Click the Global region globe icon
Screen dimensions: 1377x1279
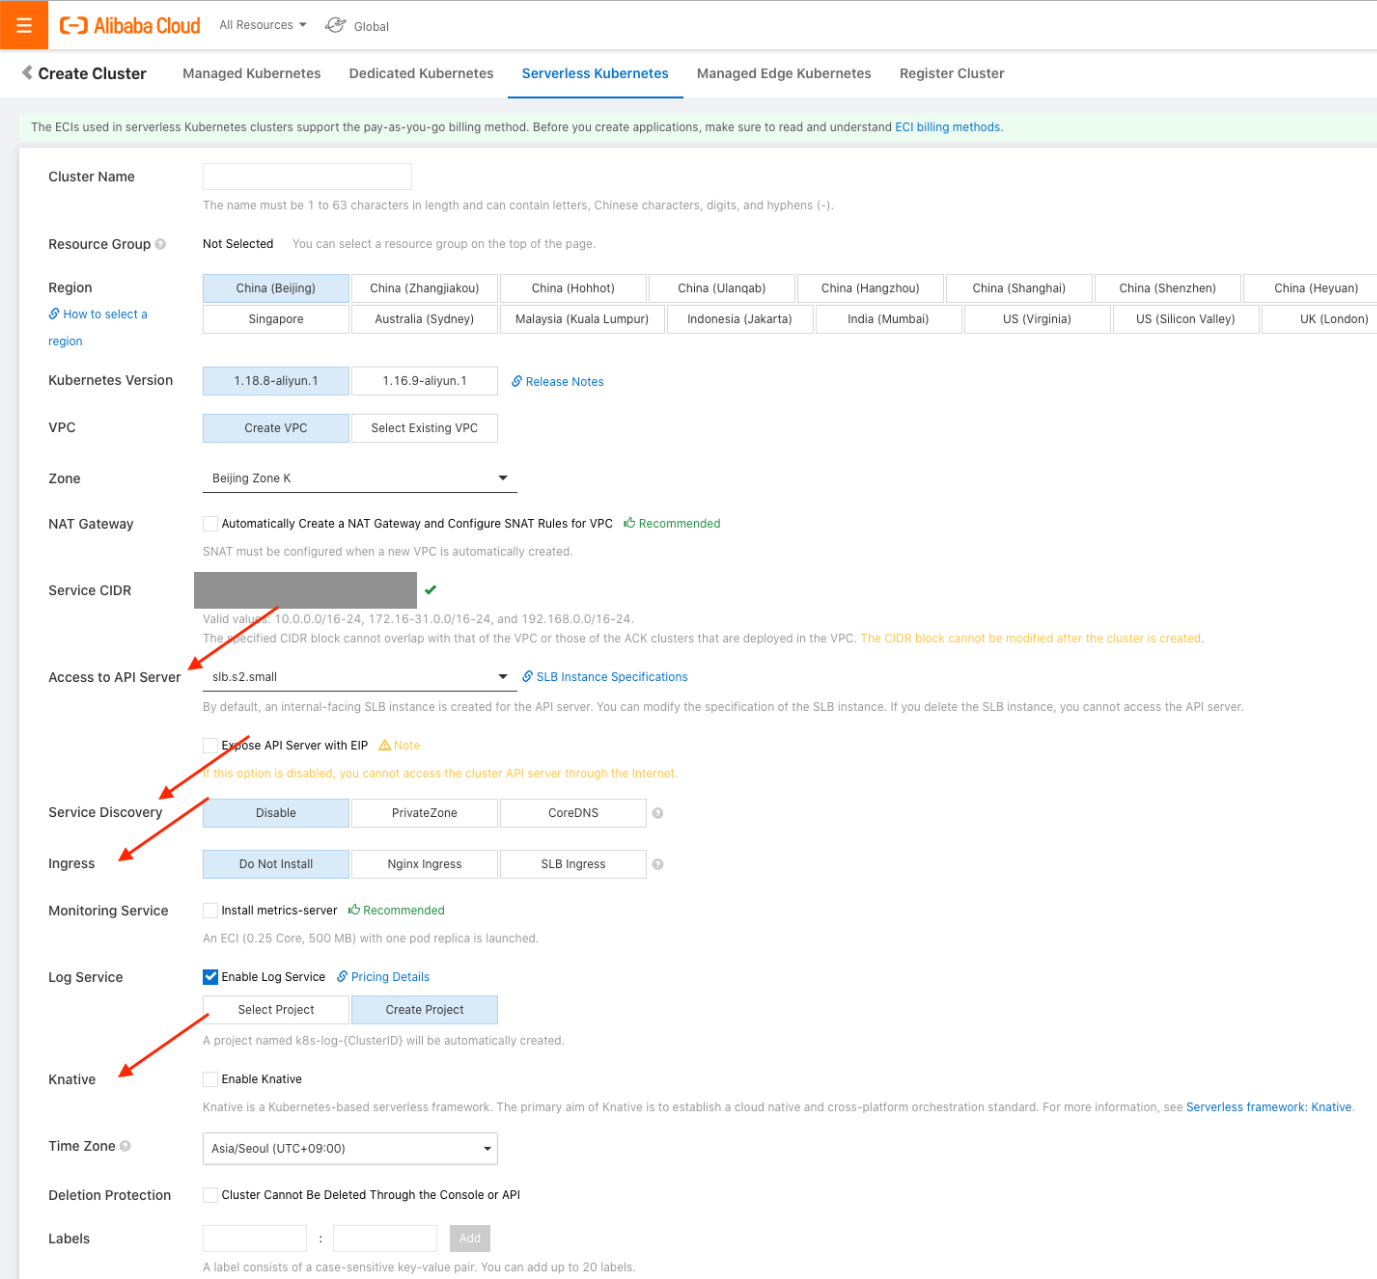[336, 25]
